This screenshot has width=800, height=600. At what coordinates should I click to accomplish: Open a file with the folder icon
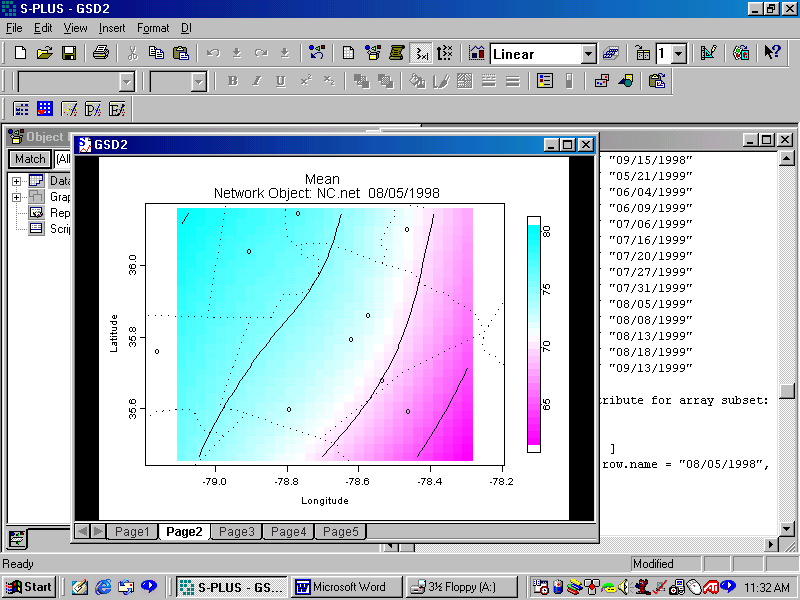point(44,53)
